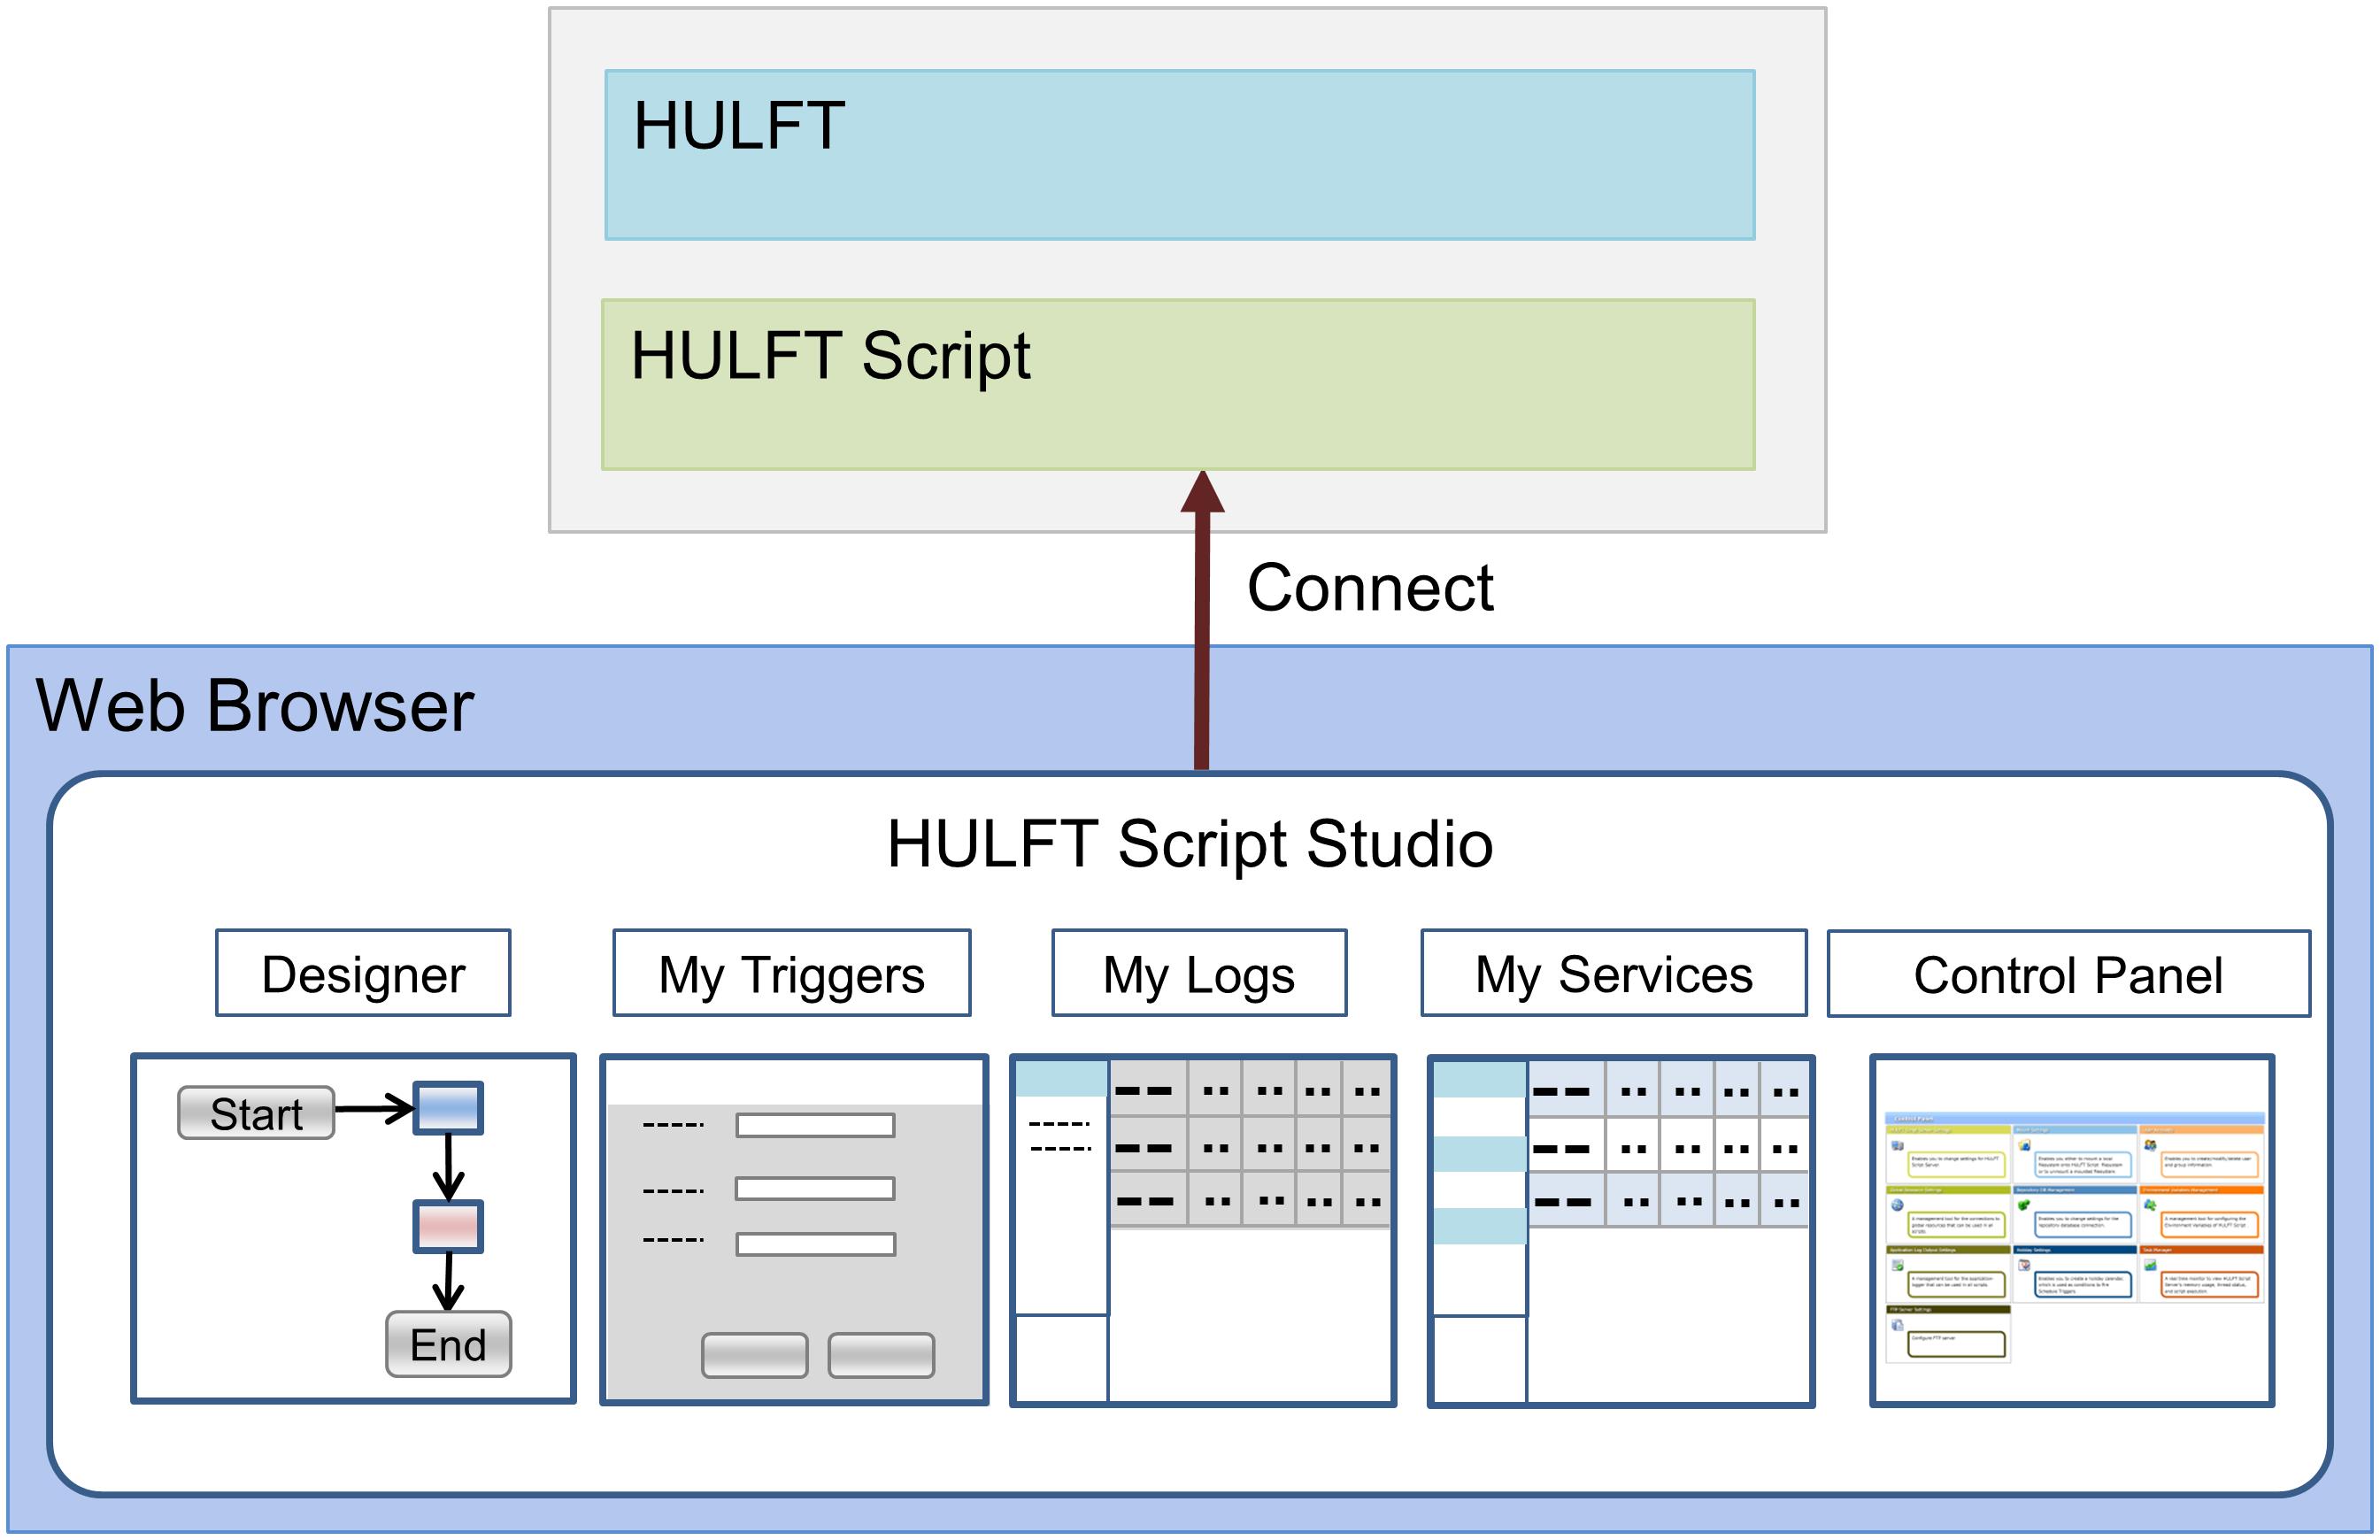The image size is (2380, 1540).
Task: Open the My Services label box
Action: tap(1613, 973)
